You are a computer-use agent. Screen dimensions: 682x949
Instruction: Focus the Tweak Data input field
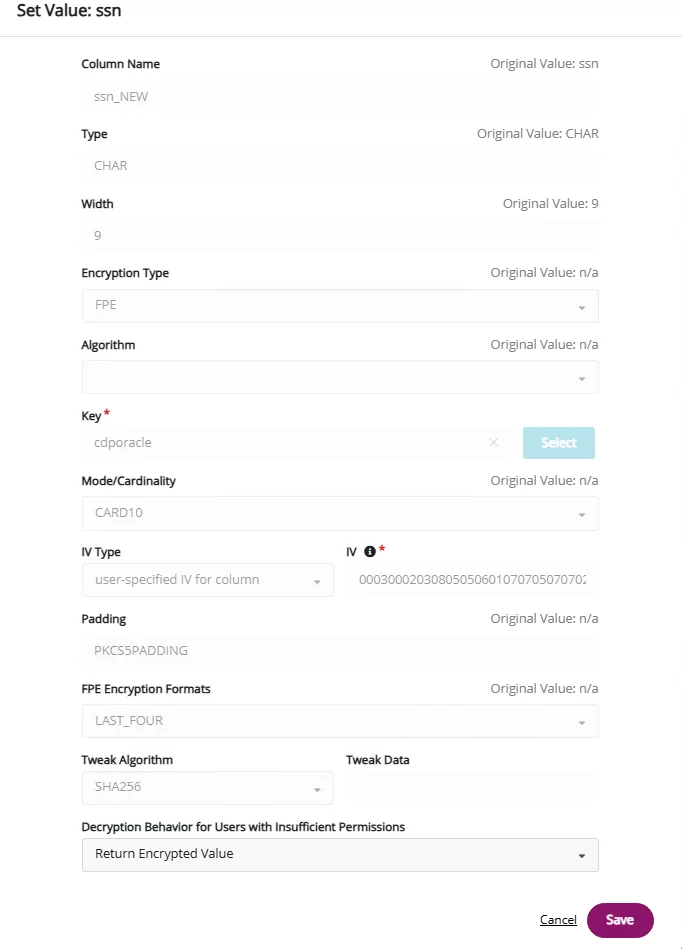472,787
